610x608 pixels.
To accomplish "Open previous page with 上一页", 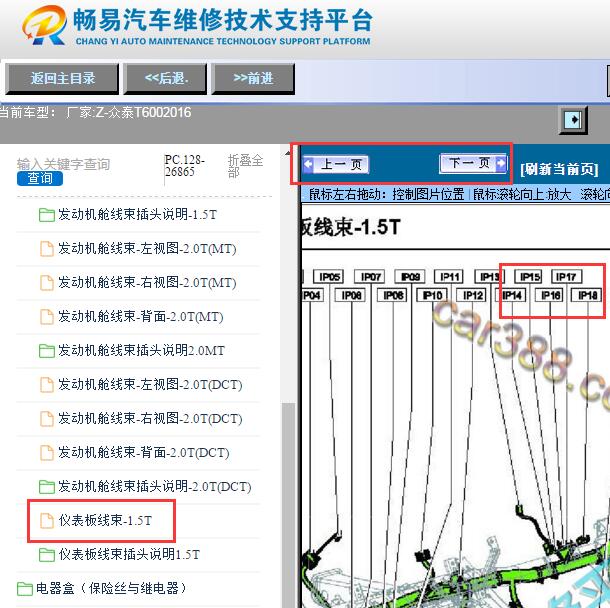I will pos(336,164).
